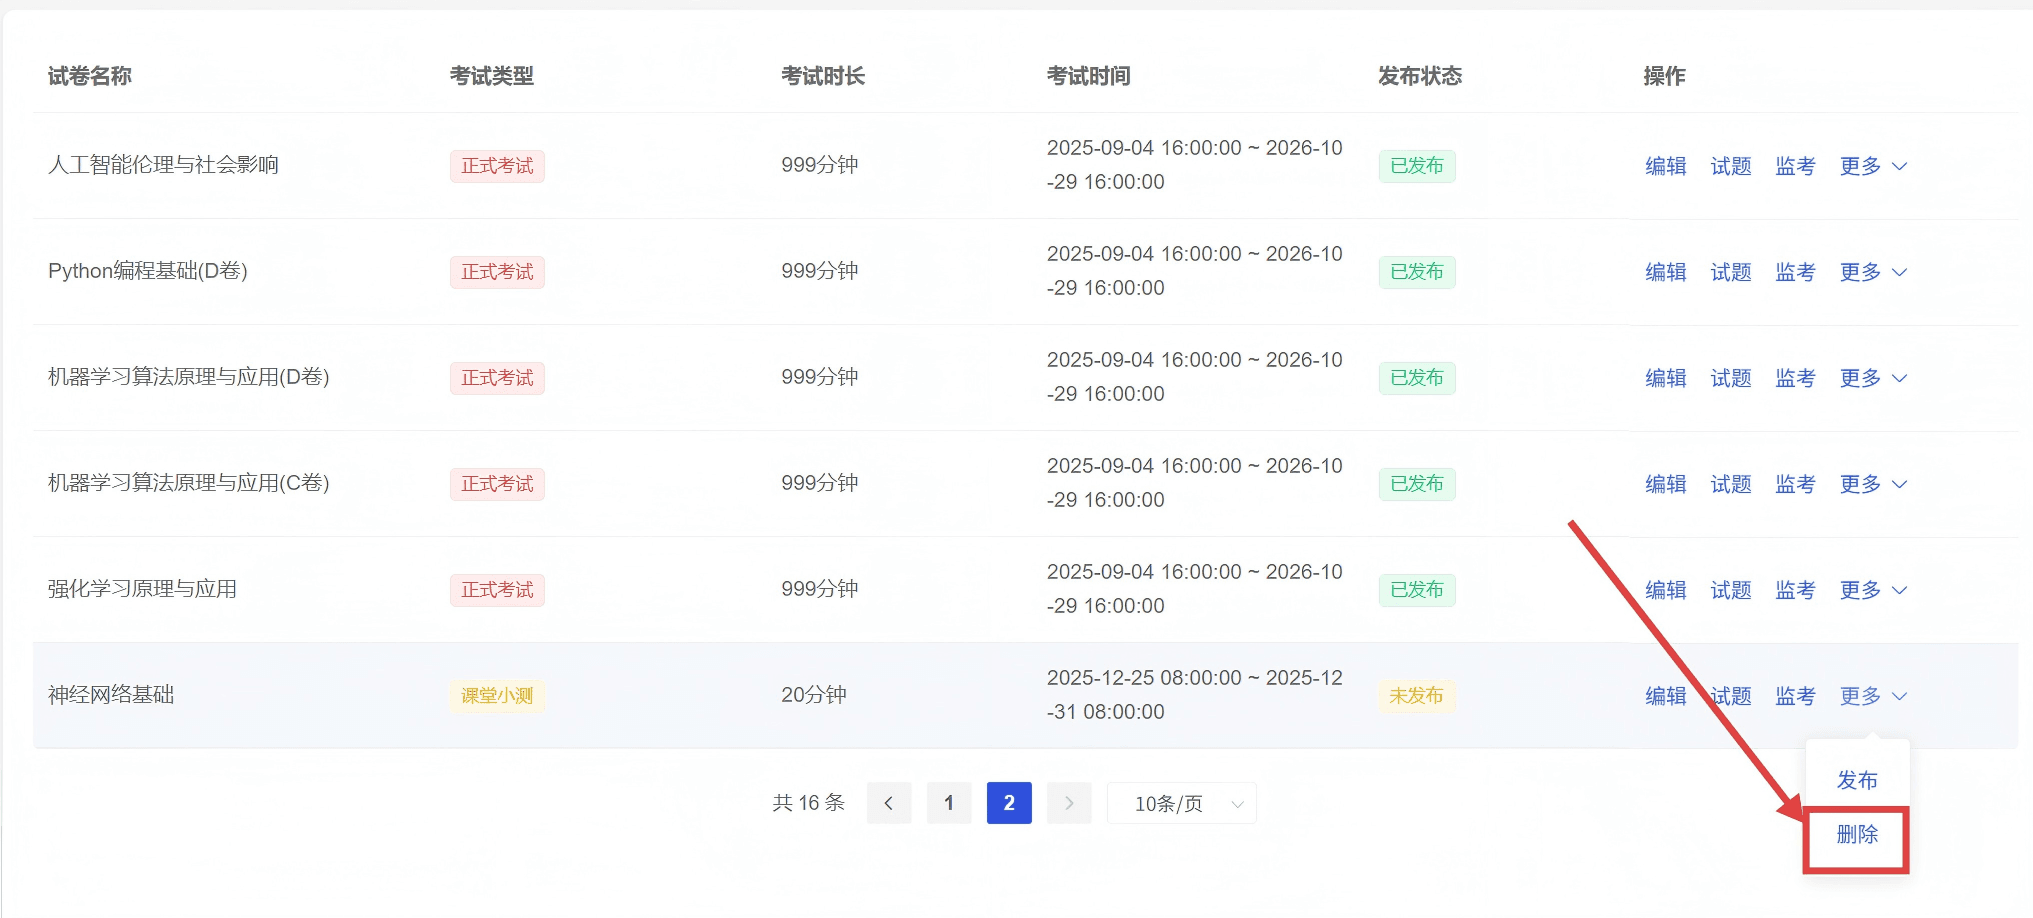This screenshot has width=2033, height=918.
Task: Click the 课堂小测 exam type tag
Action: (x=496, y=696)
